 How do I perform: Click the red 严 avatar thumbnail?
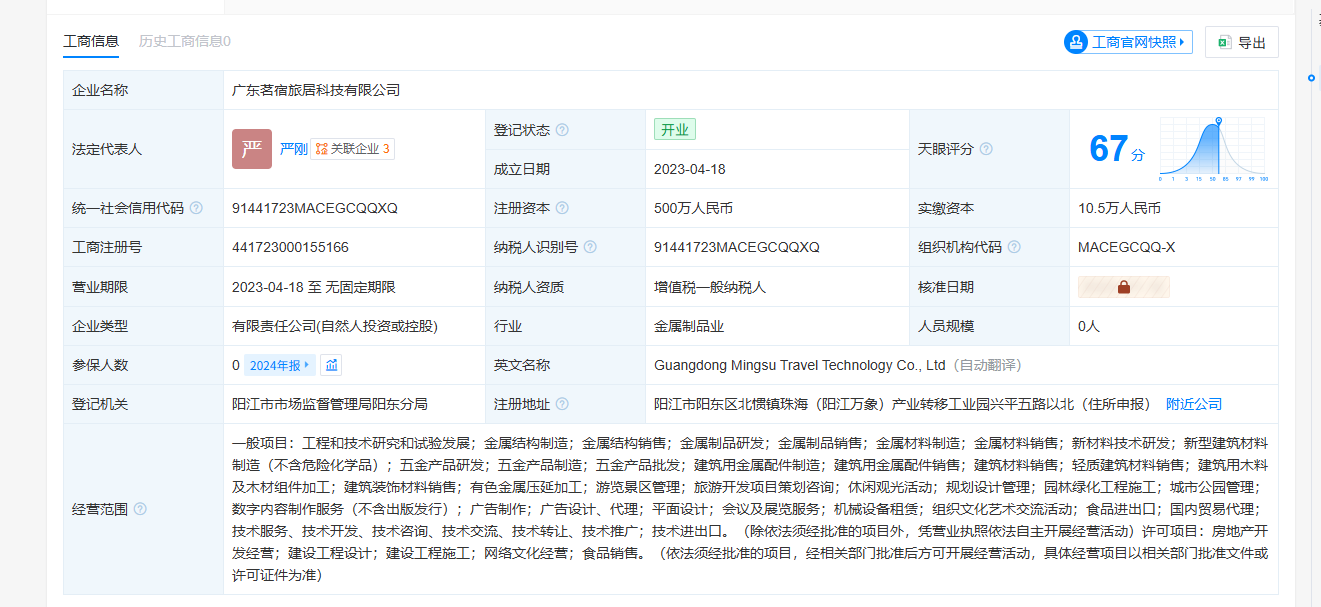(x=252, y=149)
